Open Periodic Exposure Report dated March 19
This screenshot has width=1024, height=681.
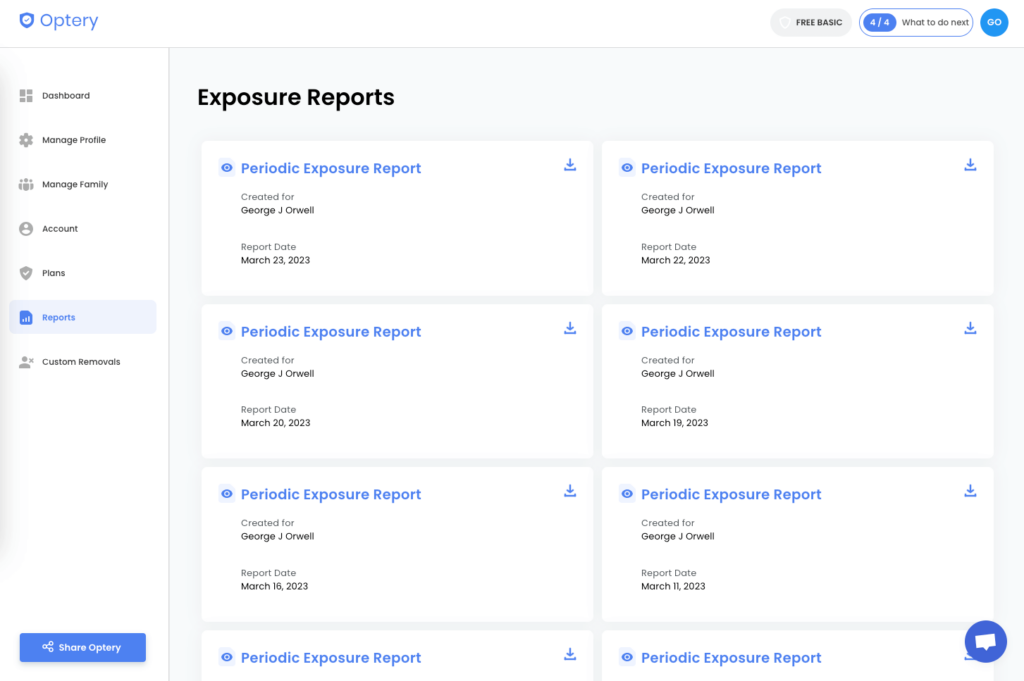pyautogui.click(x=731, y=332)
